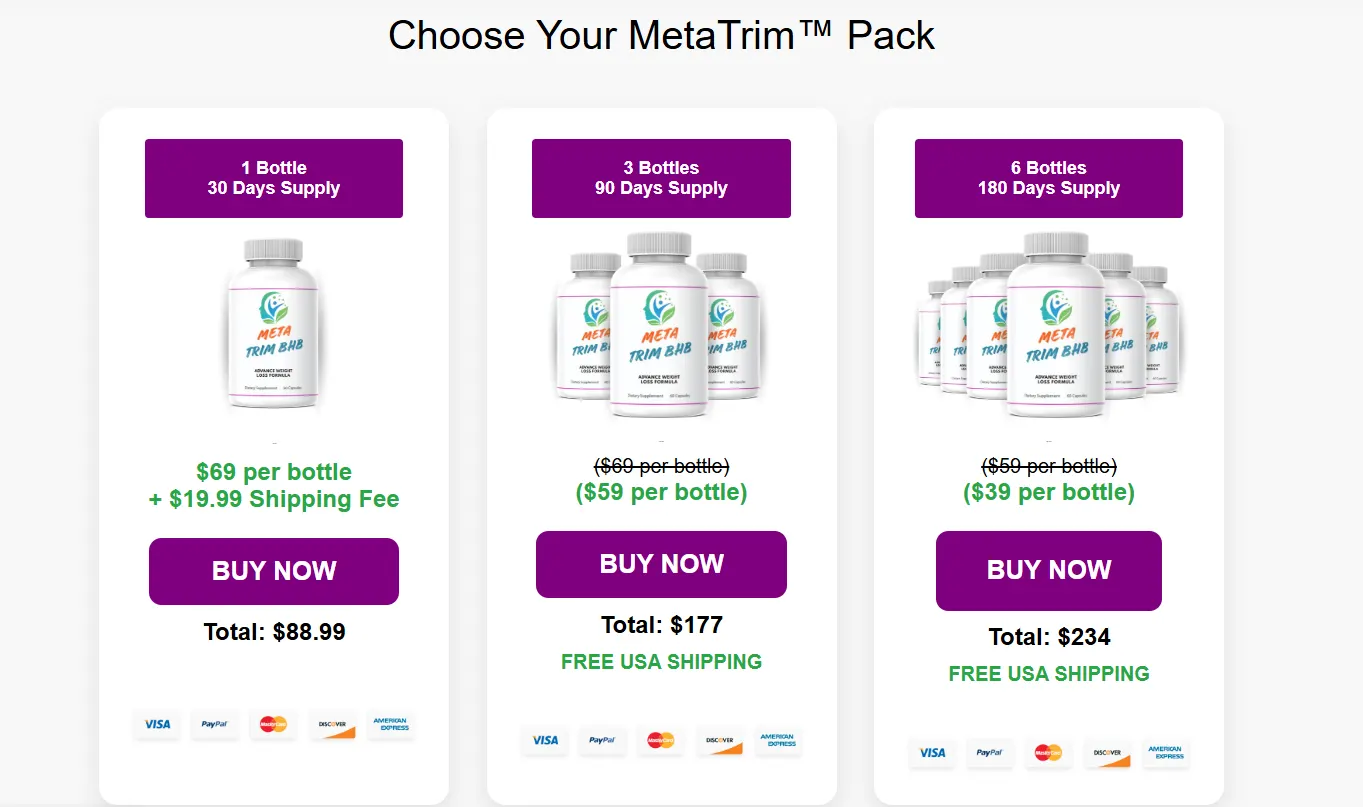Click the single MetaTrim BHB bottle image

273,327
